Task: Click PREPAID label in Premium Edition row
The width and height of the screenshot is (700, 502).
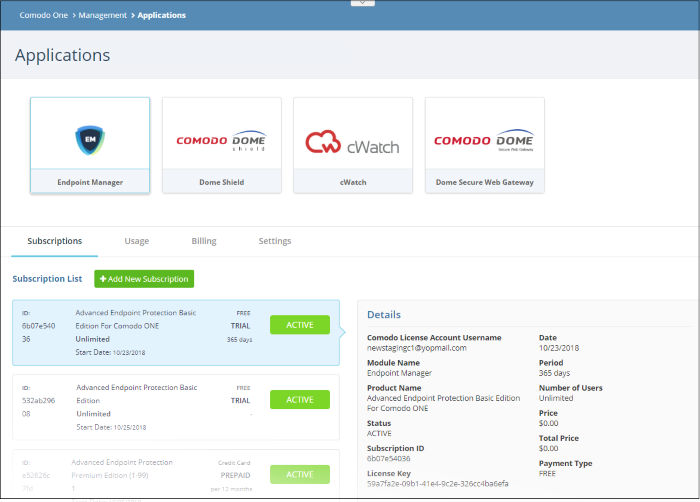Action: pos(235,475)
